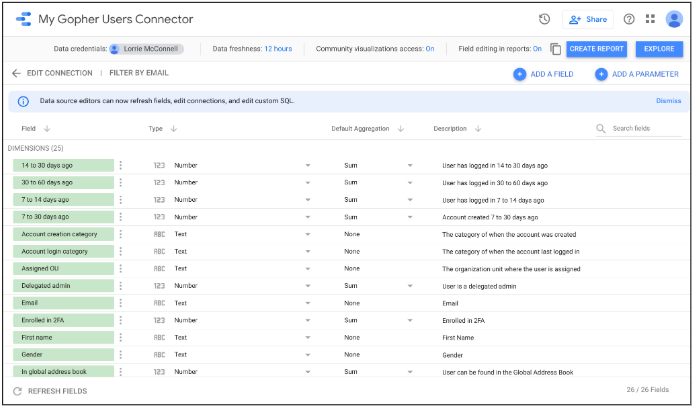693x407 pixels.
Task: Open more options for Gender field
Action: 121,355
